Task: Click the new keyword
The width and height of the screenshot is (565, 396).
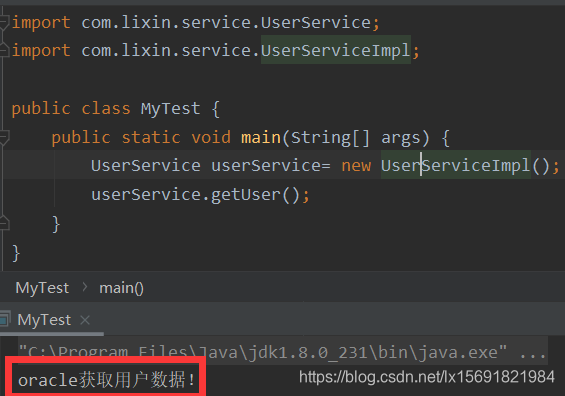Action: (356, 166)
